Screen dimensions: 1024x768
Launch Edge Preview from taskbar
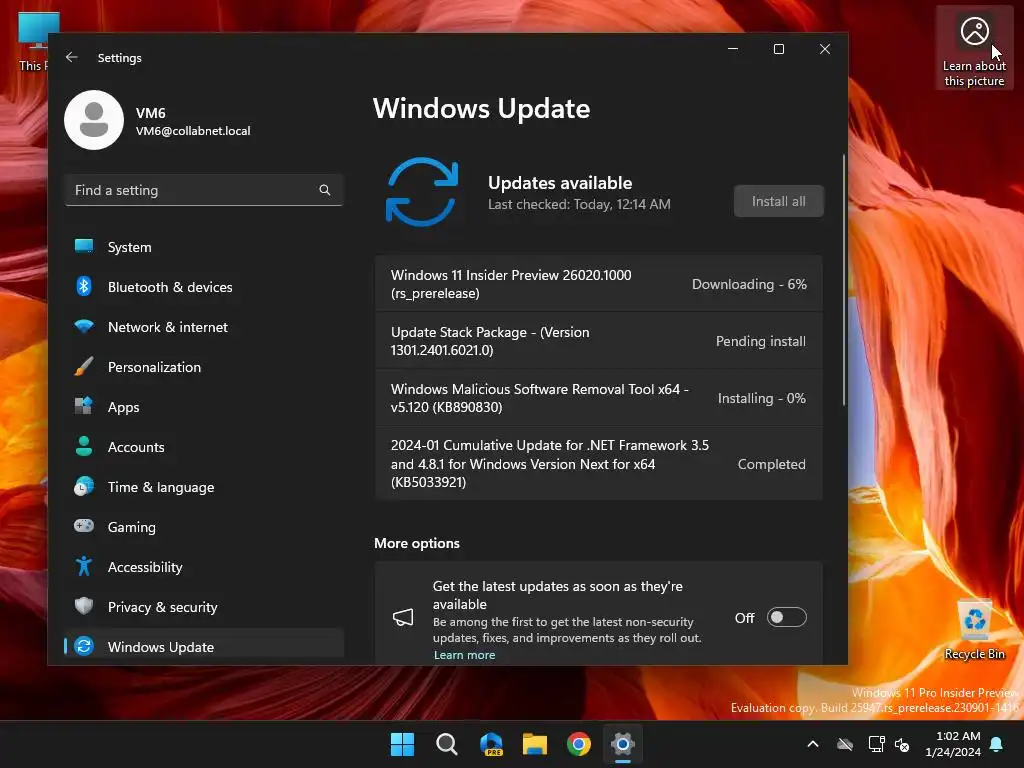pos(491,744)
